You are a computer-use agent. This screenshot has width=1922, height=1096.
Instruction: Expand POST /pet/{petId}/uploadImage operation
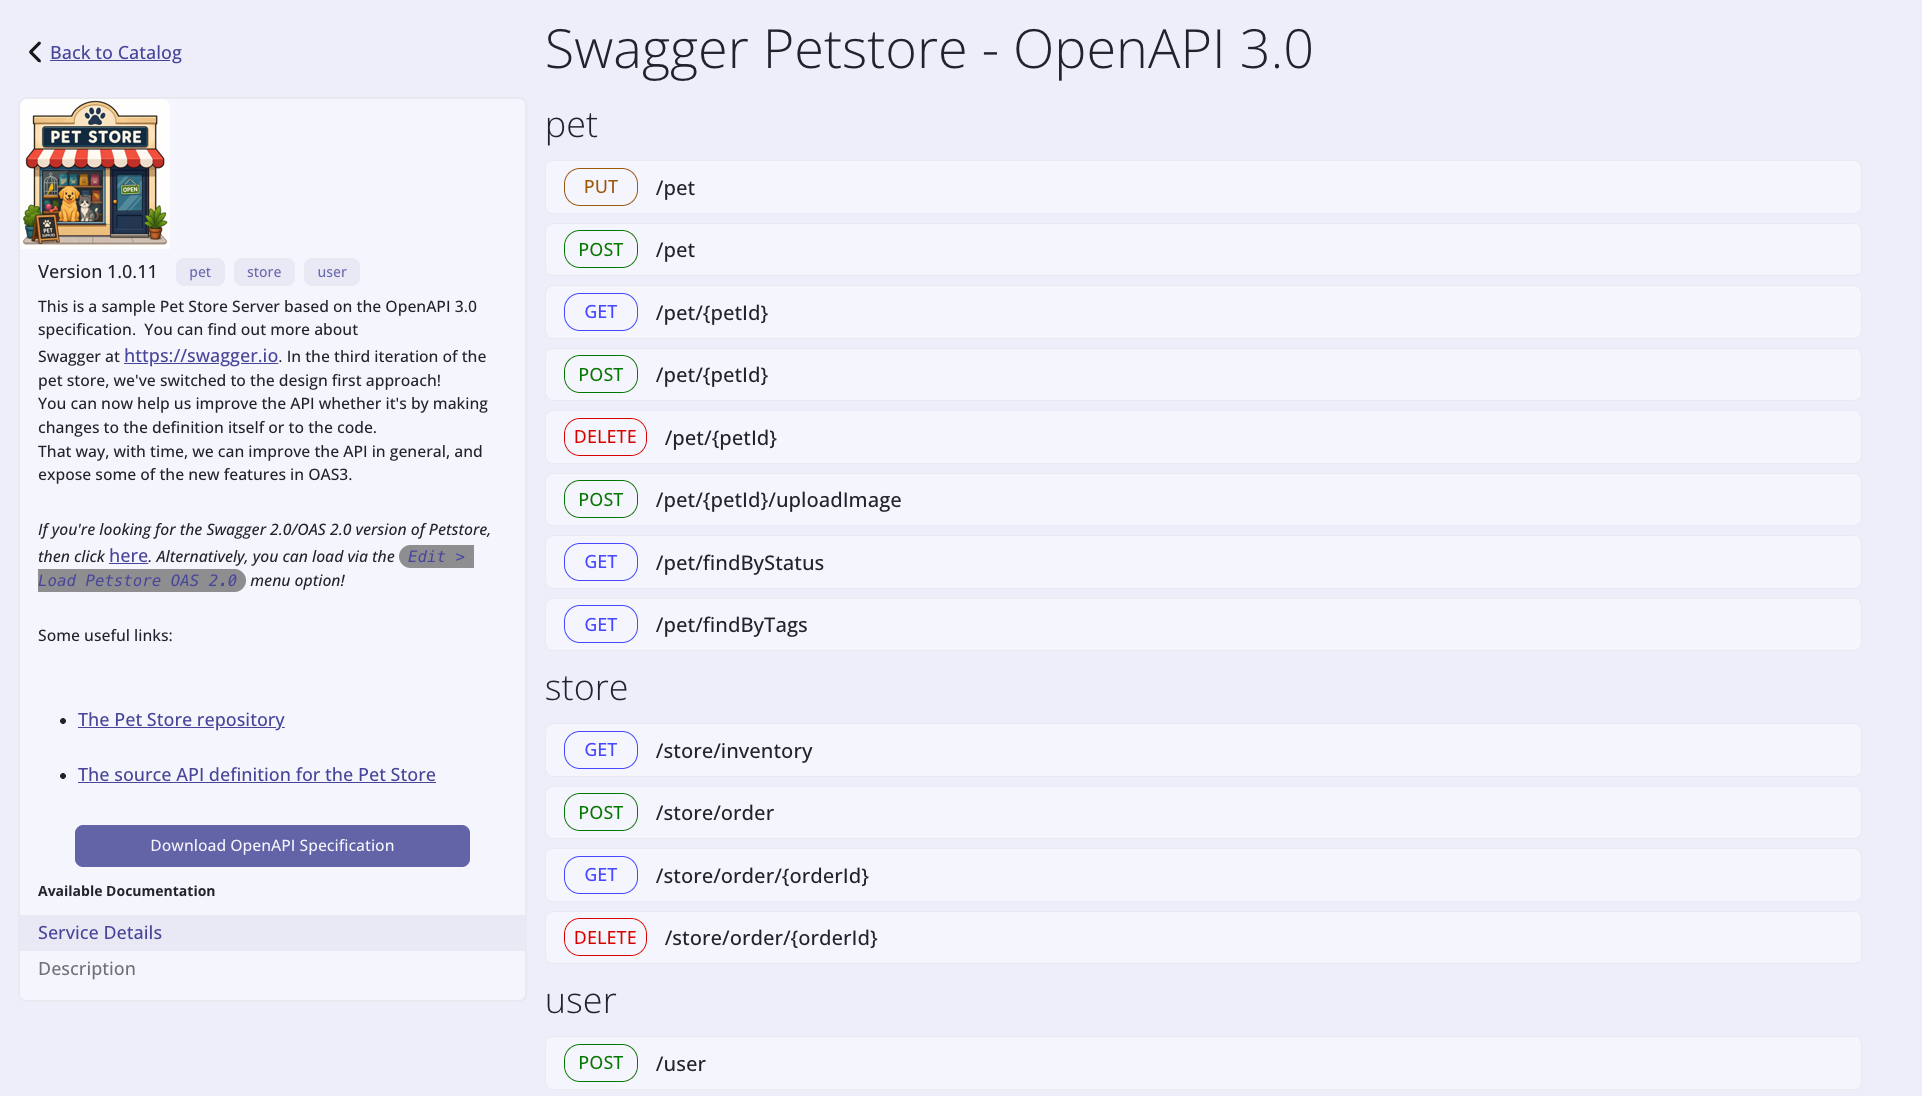pos(1203,500)
